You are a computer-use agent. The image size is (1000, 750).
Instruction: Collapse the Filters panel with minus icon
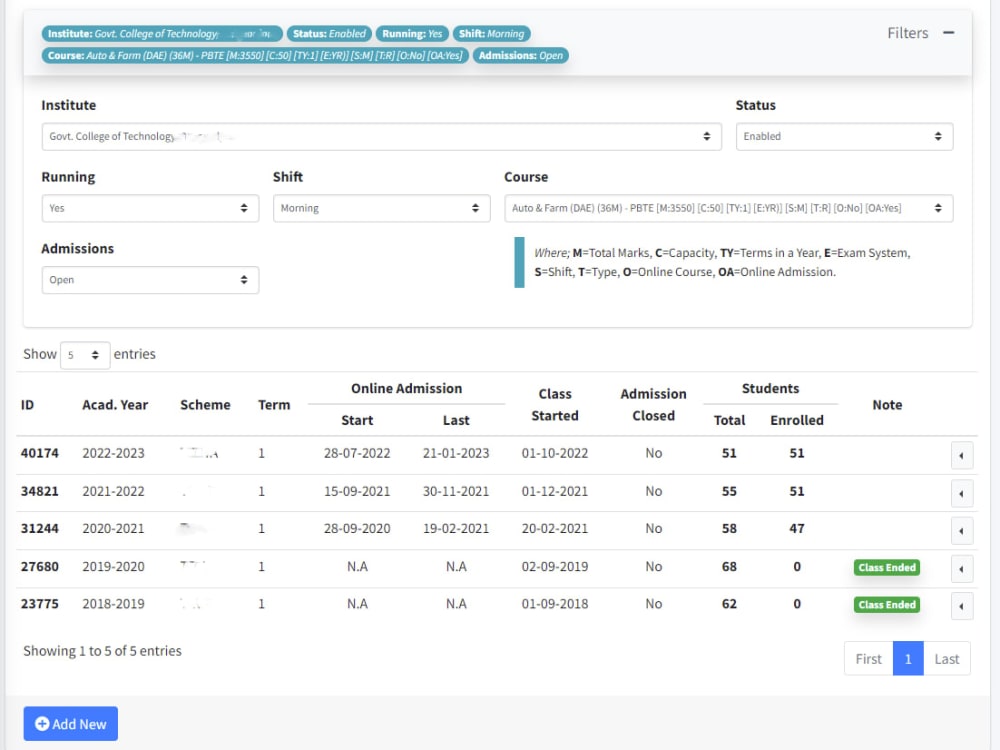pos(948,33)
